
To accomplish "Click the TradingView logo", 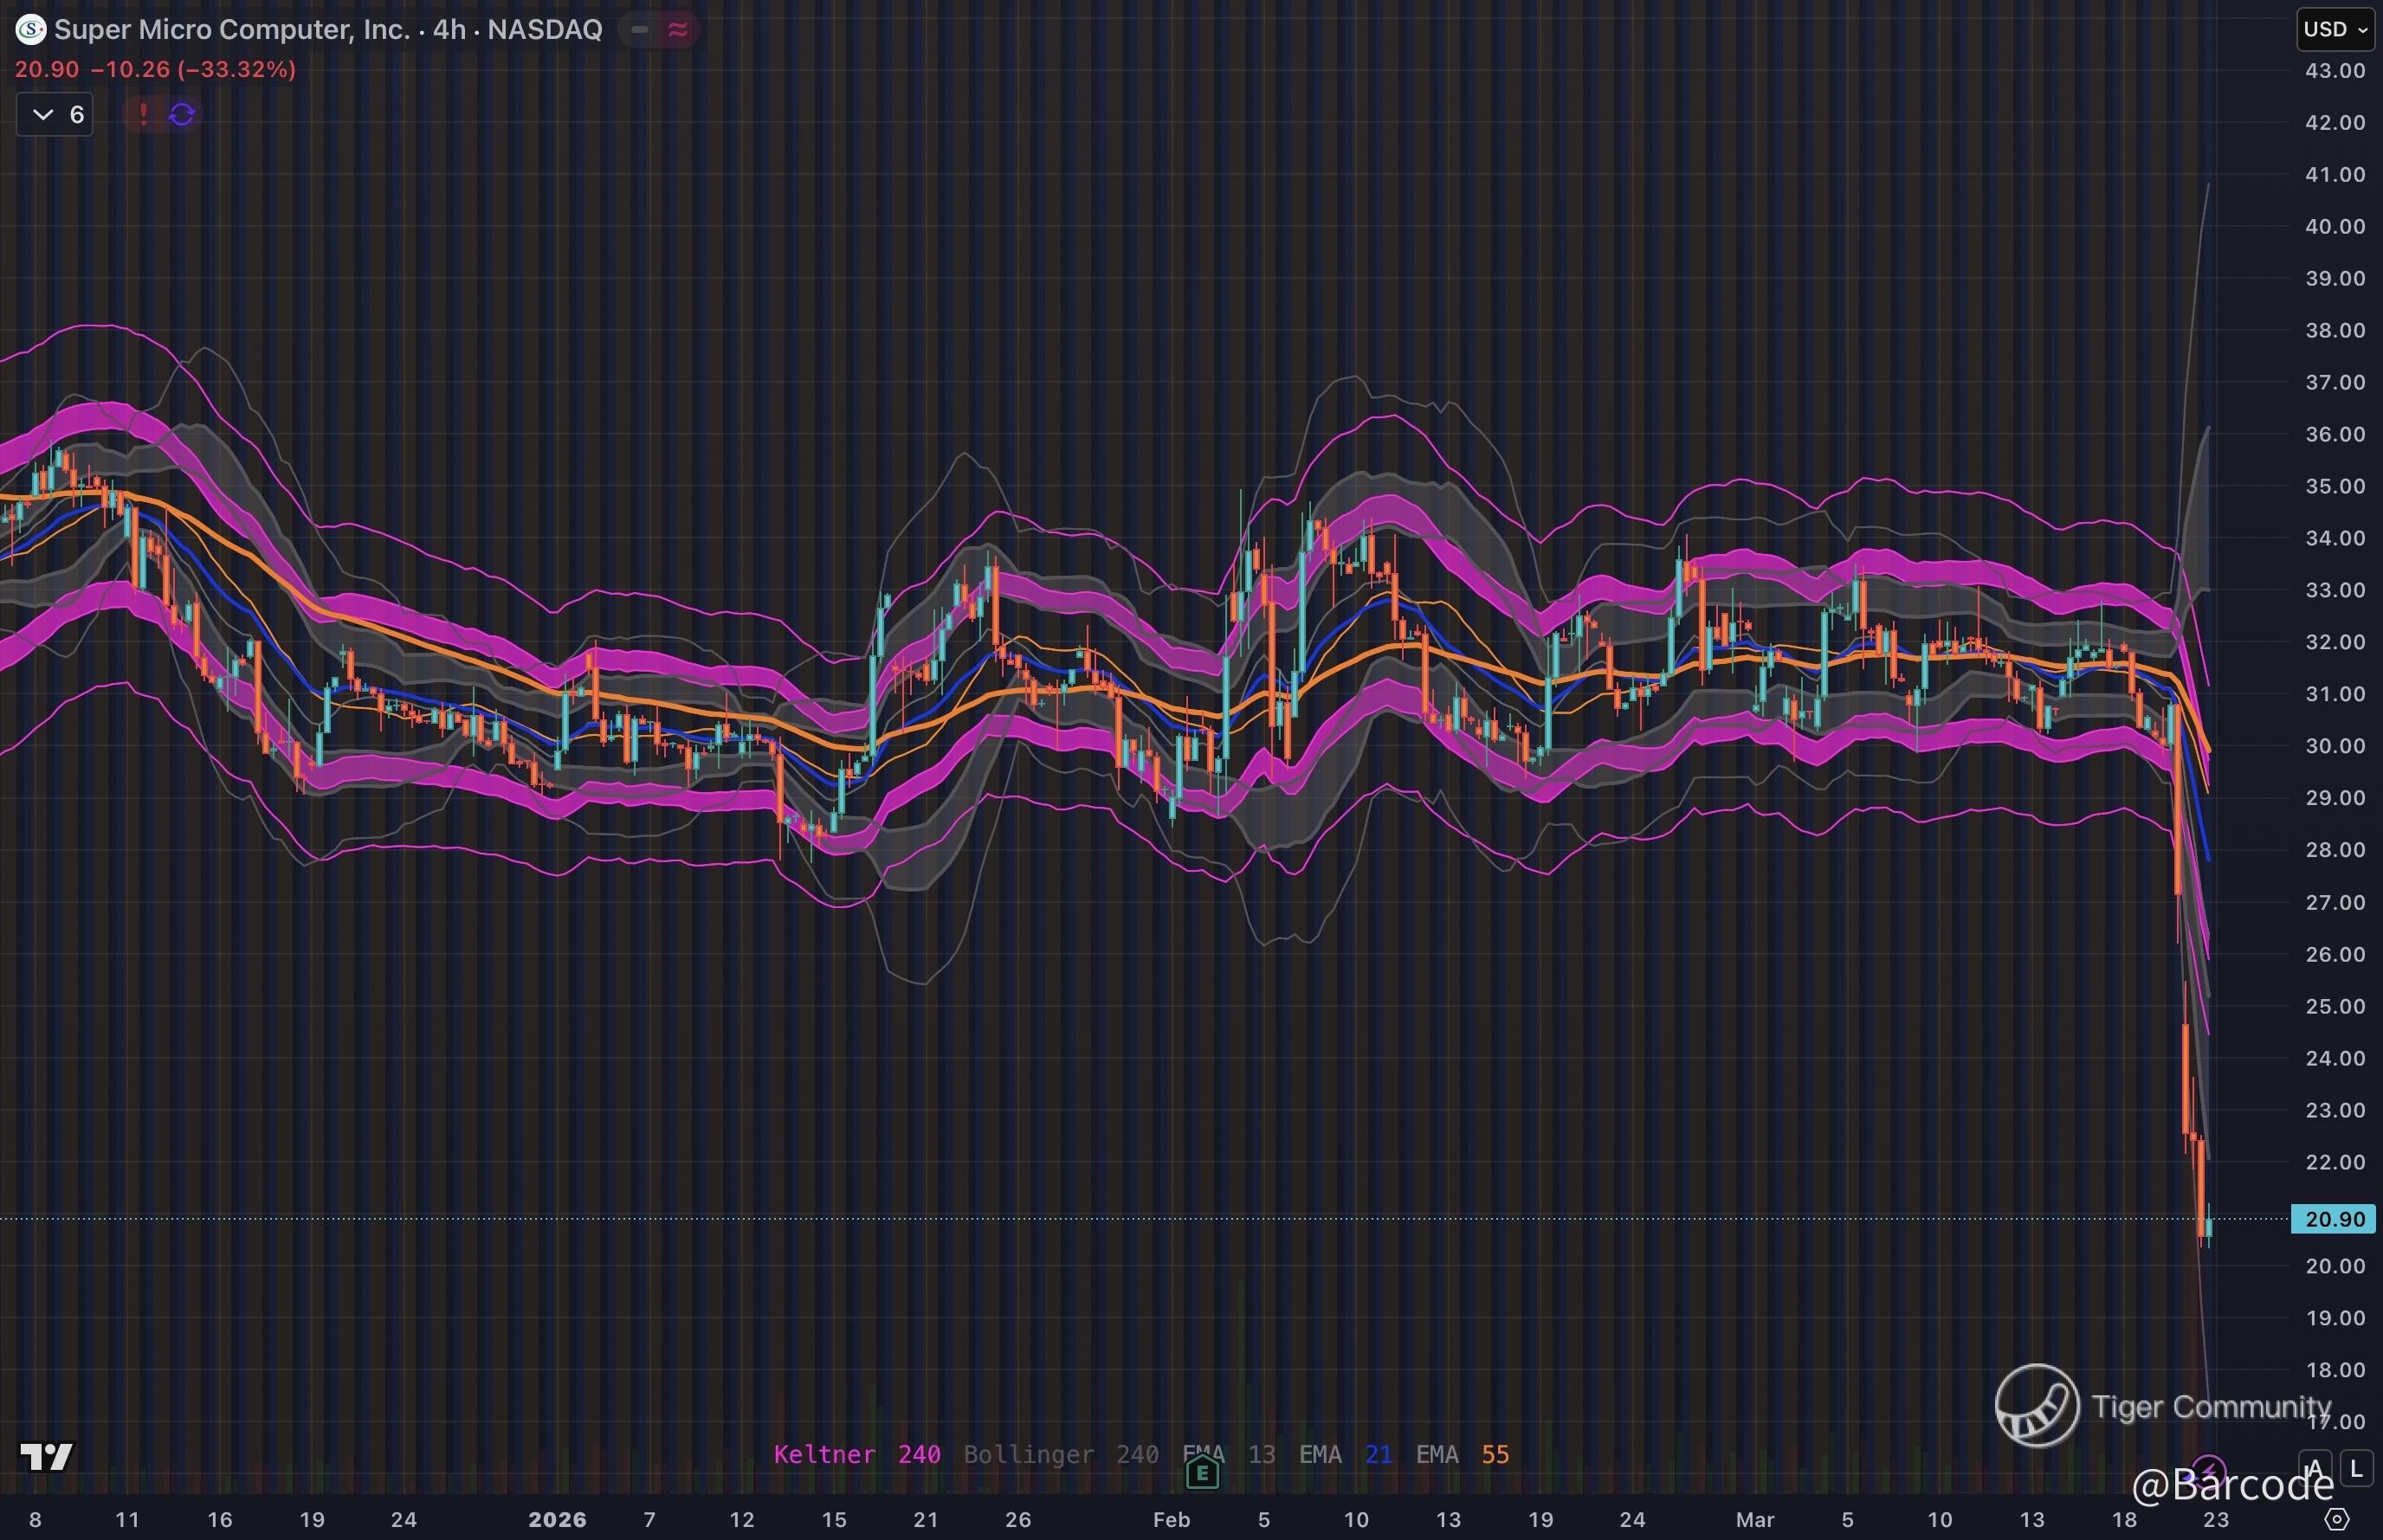I will (46, 1456).
